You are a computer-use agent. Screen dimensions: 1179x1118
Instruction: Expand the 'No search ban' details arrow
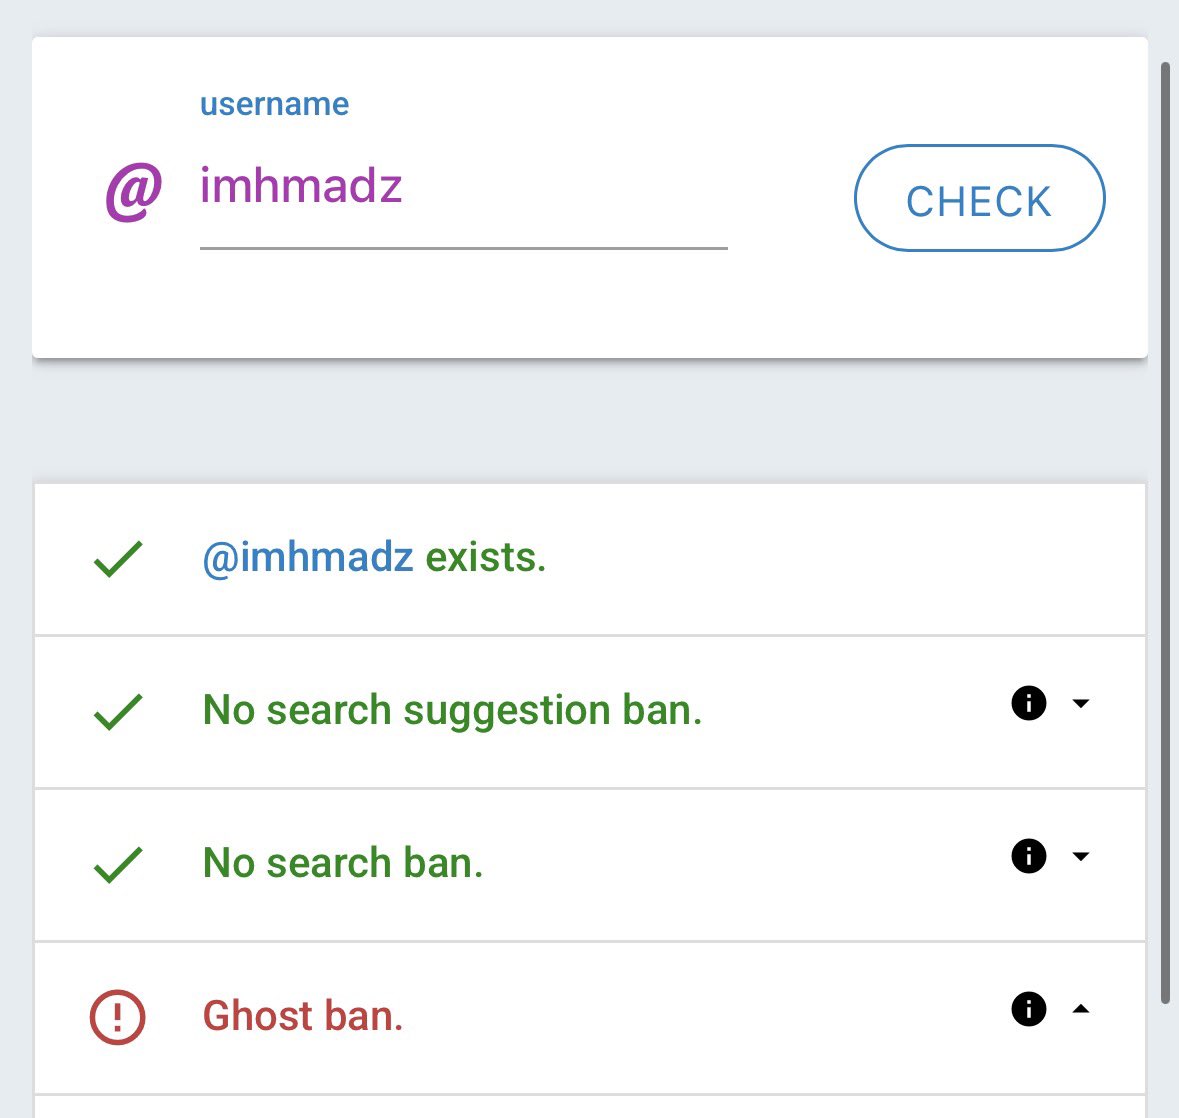coord(1080,856)
